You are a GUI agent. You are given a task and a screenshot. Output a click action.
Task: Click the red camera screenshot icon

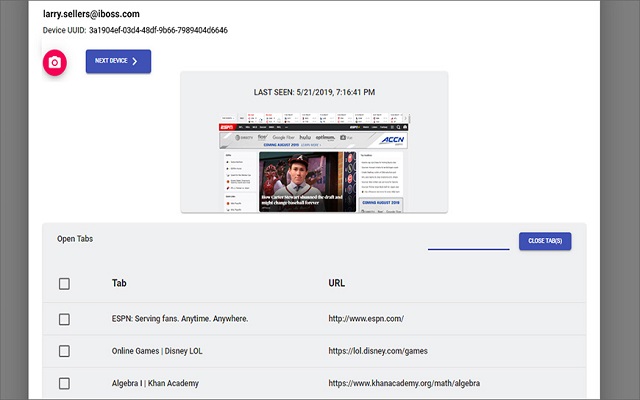54,63
